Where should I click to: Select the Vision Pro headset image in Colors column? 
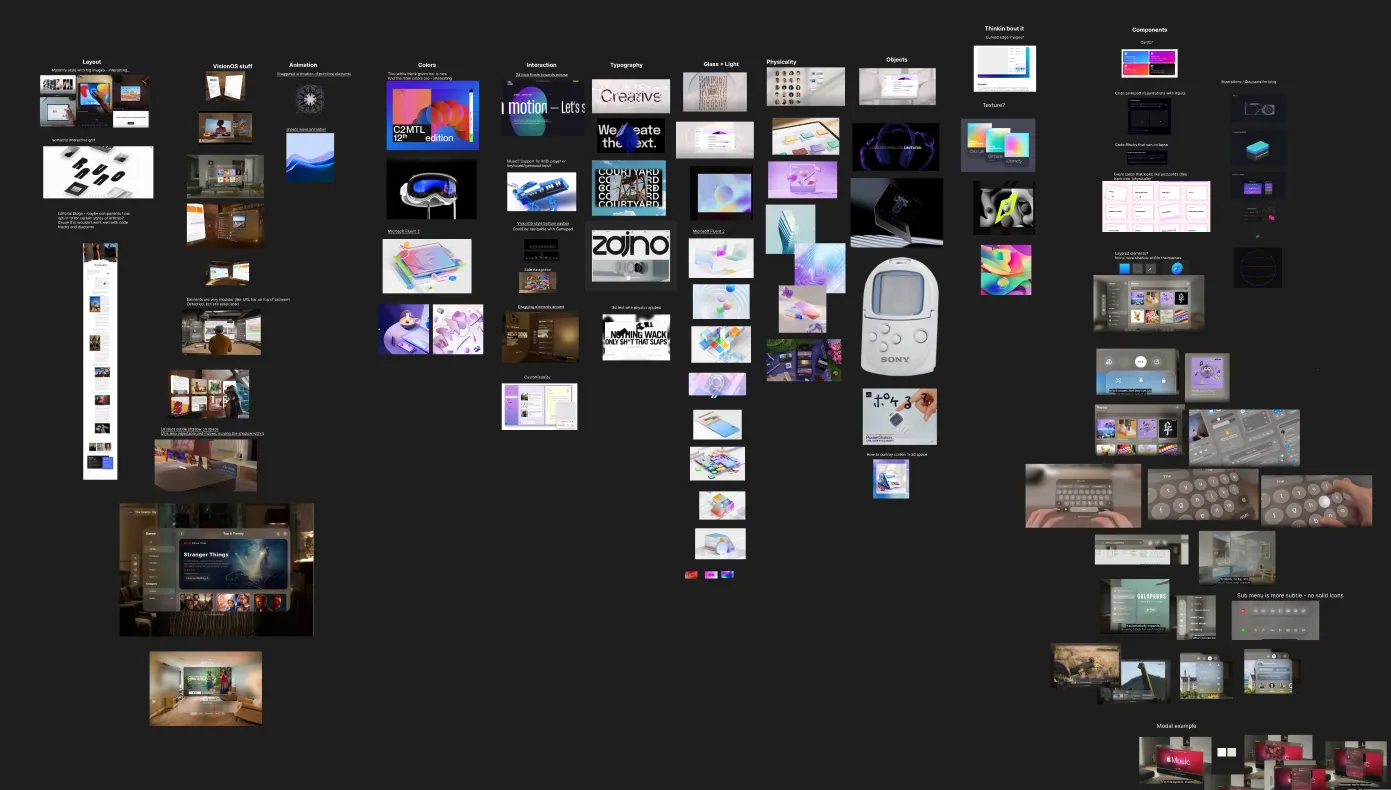click(x=432, y=189)
